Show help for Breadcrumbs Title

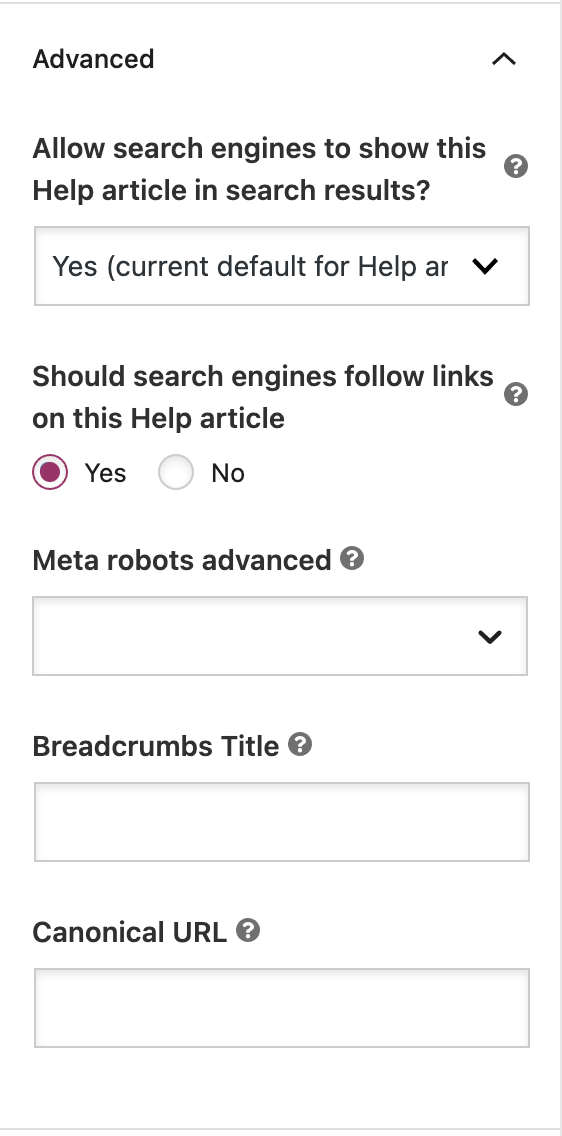(300, 744)
